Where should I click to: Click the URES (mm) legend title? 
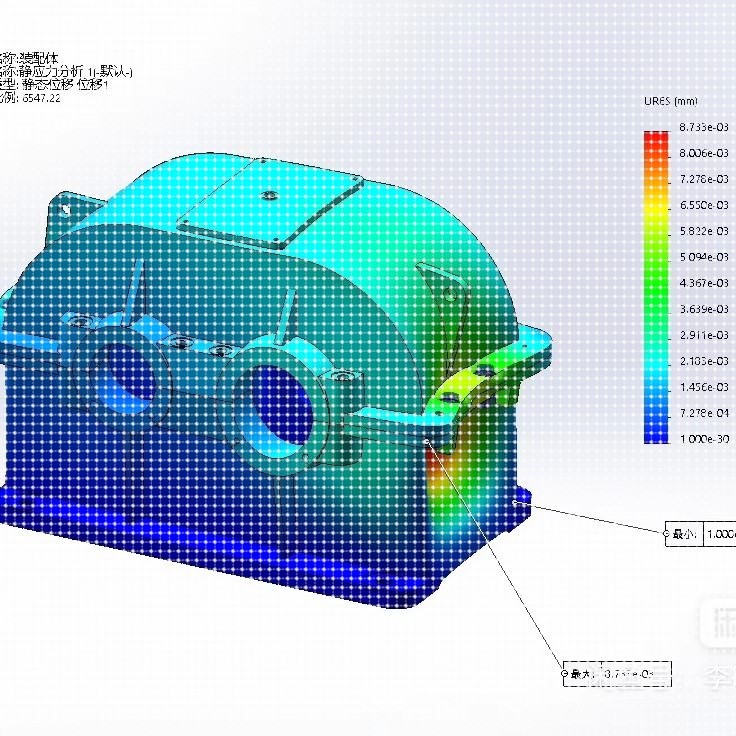coord(671,101)
